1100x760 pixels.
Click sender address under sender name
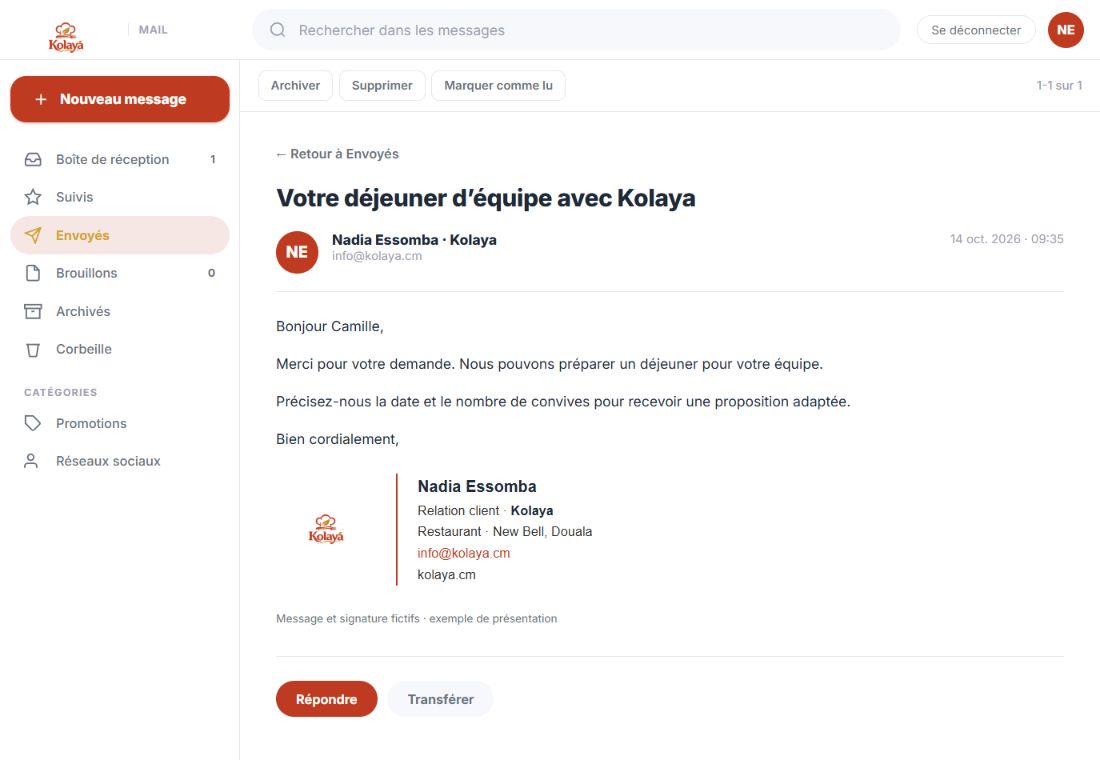[377, 256]
